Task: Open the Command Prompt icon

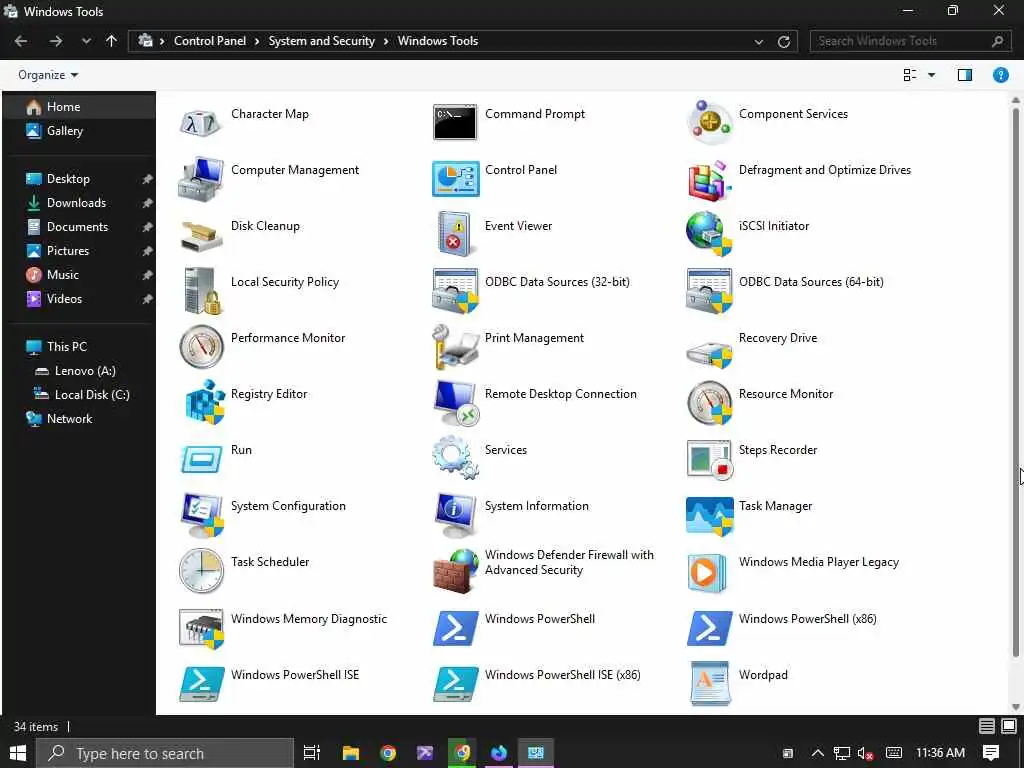Action: (x=455, y=122)
